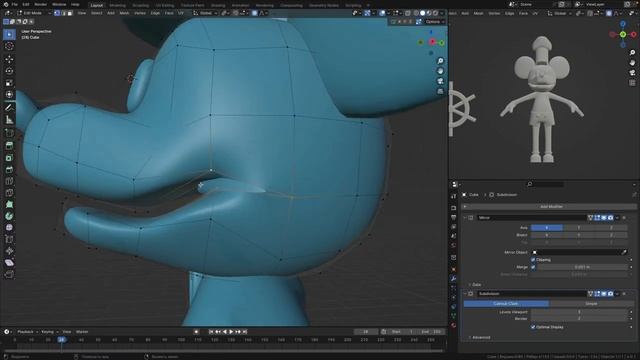Select the Knife tool
This screenshot has width=640, height=360.
[x=9, y=193]
